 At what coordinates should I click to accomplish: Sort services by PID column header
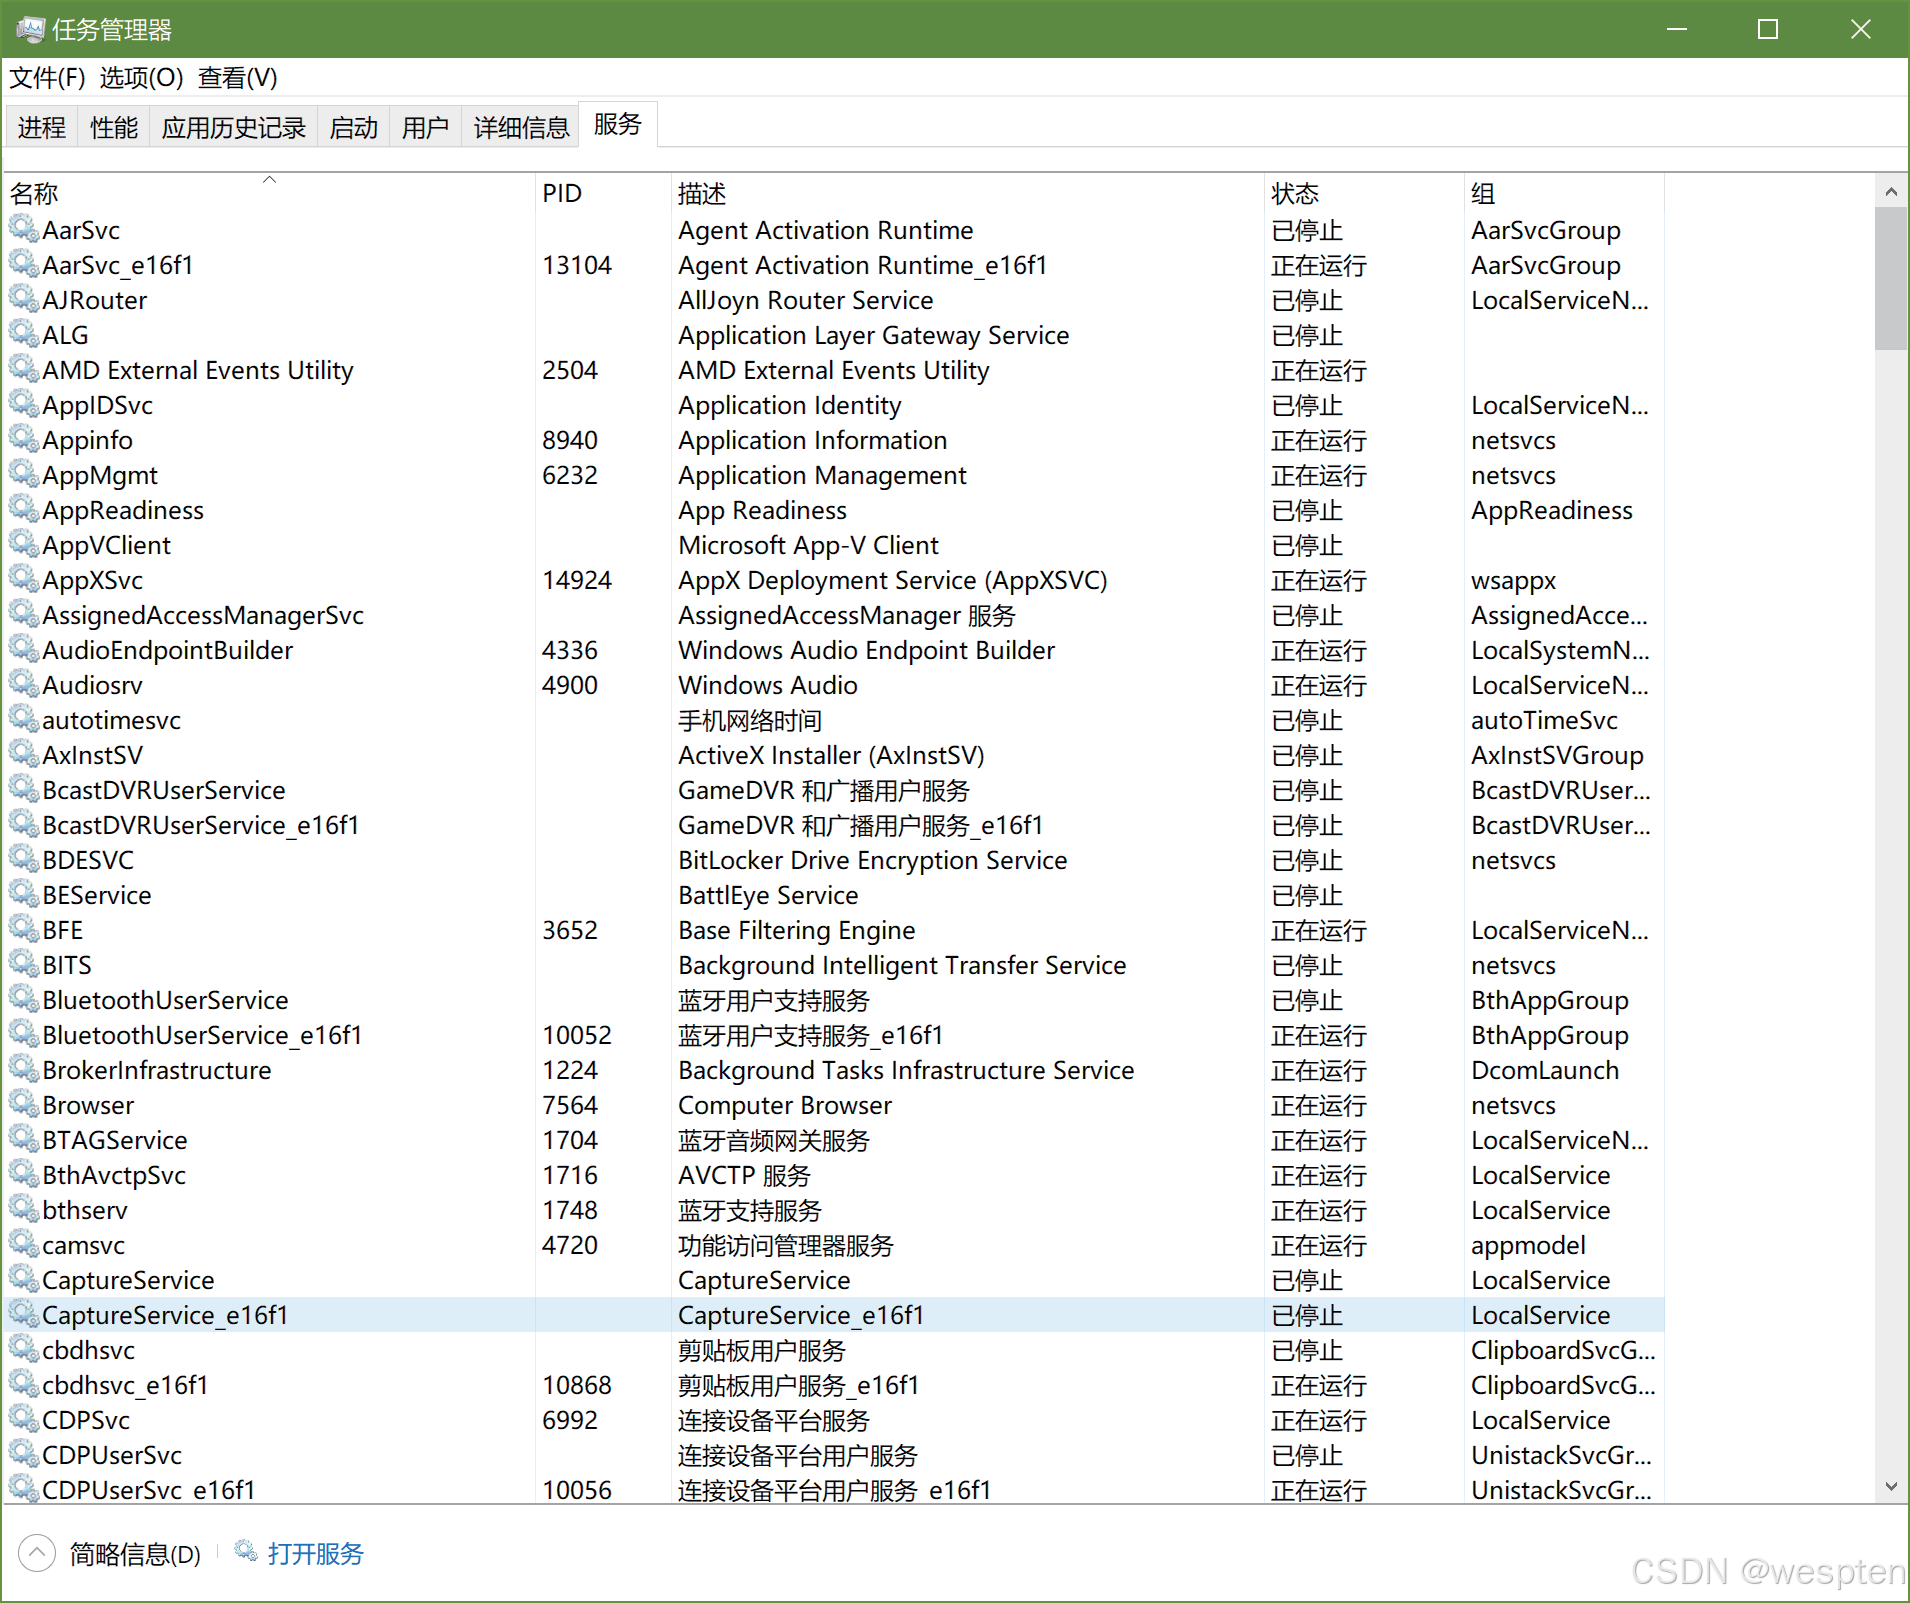603,193
